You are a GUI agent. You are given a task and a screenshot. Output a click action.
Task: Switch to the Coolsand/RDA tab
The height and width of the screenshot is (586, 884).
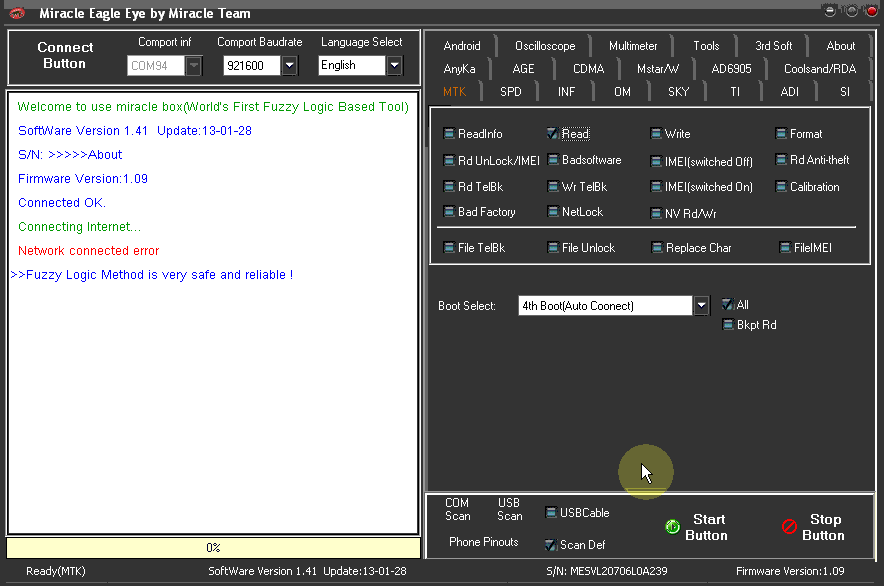(820, 69)
